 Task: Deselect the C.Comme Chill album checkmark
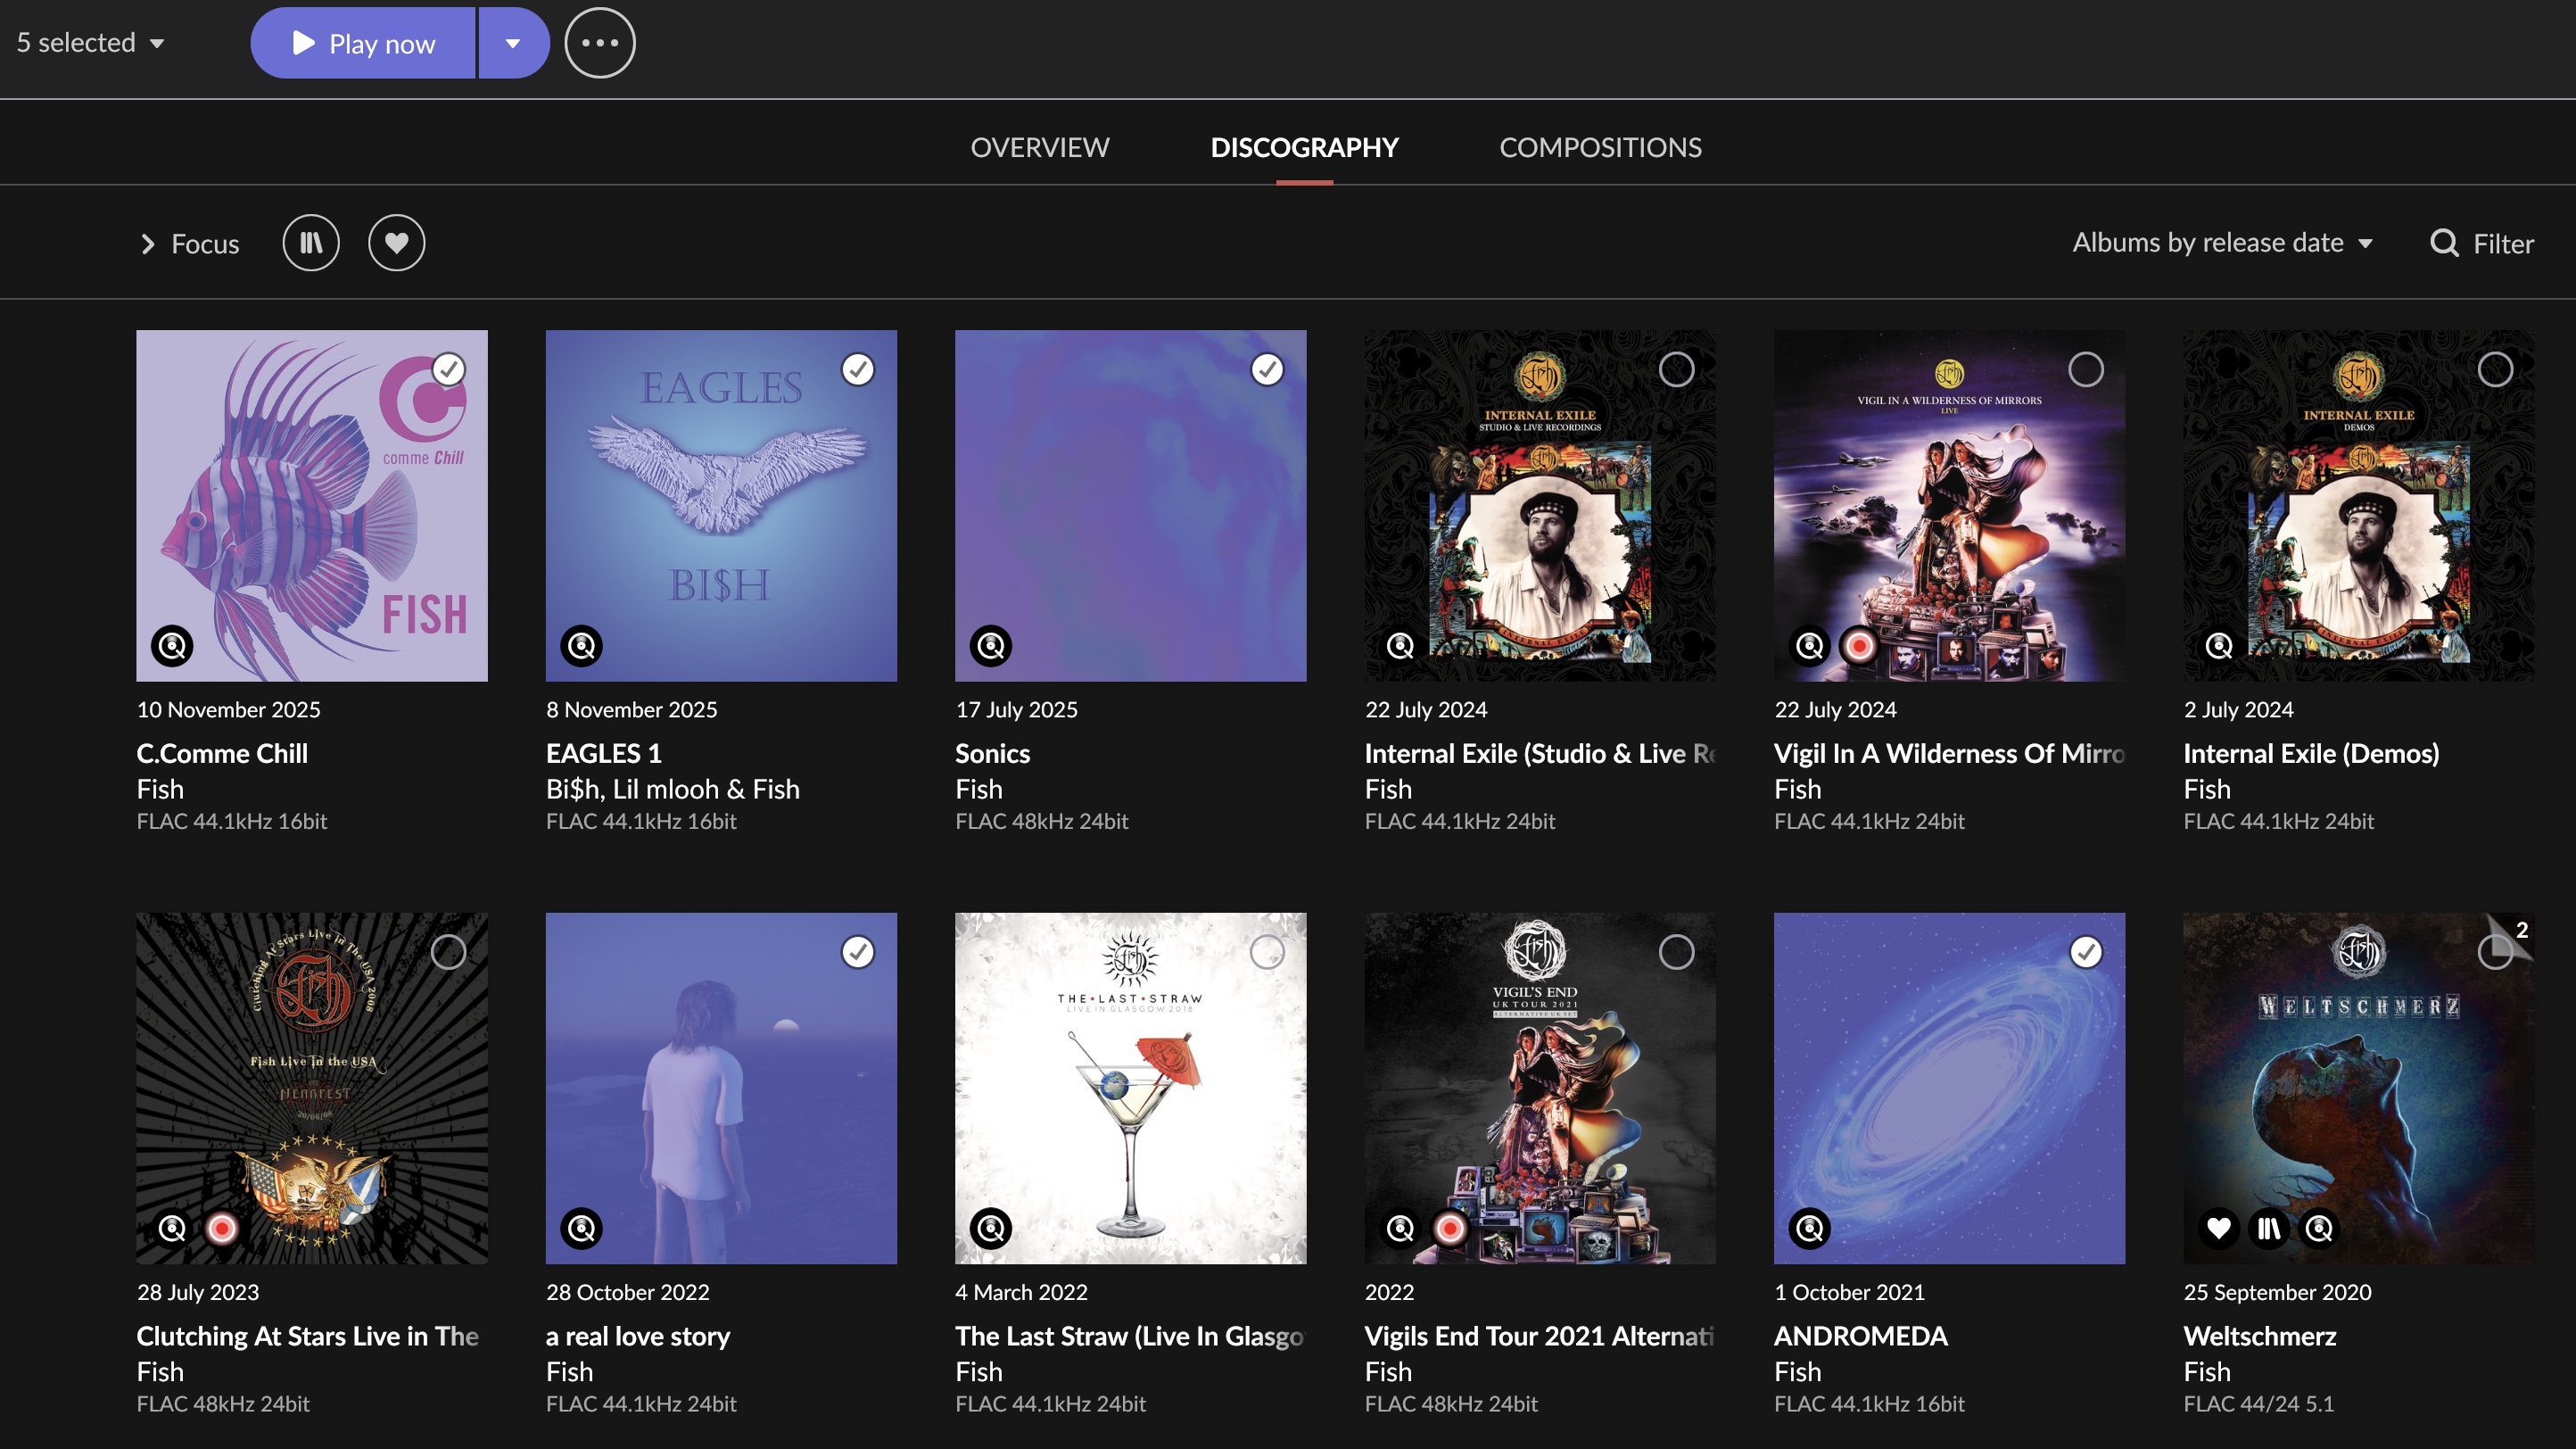(x=448, y=370)
